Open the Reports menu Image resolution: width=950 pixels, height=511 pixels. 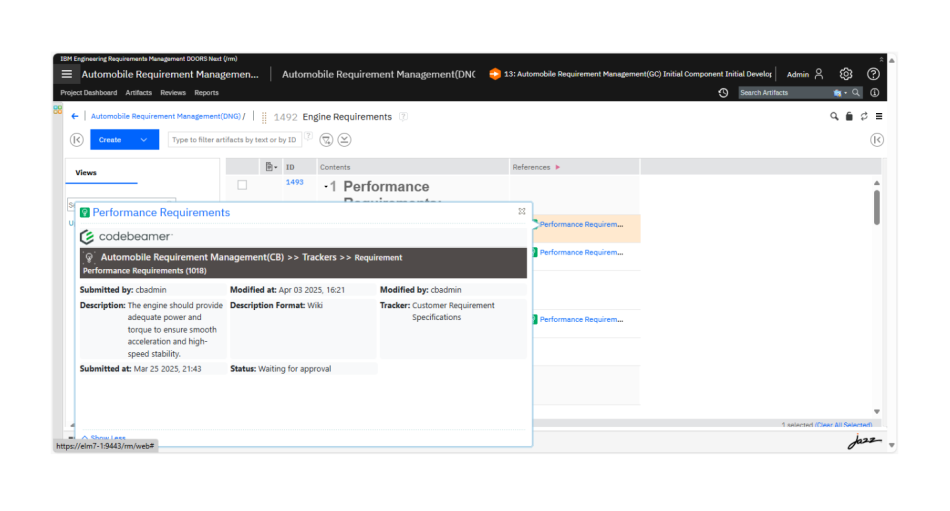[x=207, y=93]
